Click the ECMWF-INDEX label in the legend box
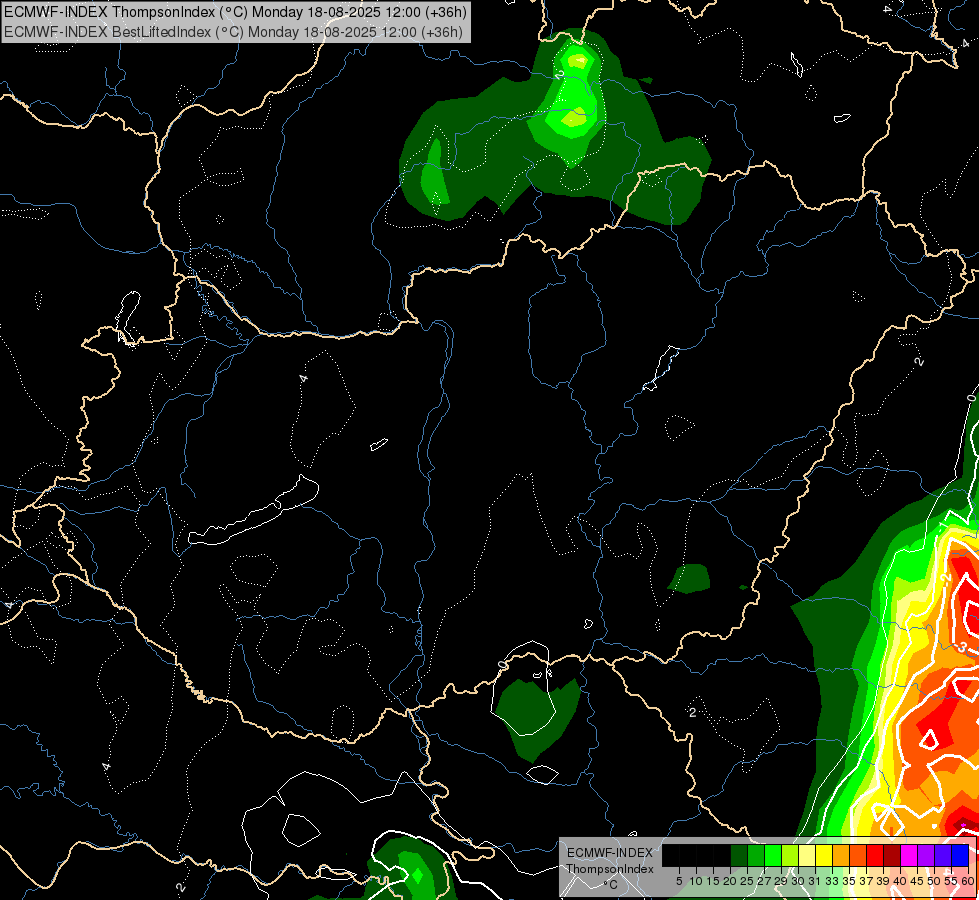Viewport: 979px width, 900px height. 609,853
